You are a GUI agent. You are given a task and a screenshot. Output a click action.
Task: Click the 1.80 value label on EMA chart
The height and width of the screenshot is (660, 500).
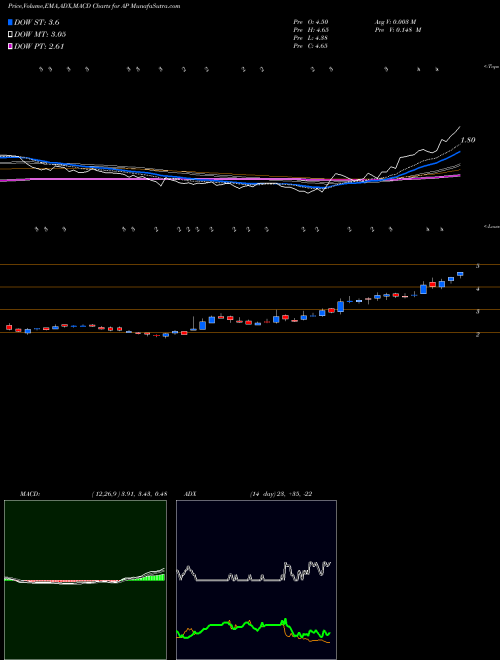468,140
